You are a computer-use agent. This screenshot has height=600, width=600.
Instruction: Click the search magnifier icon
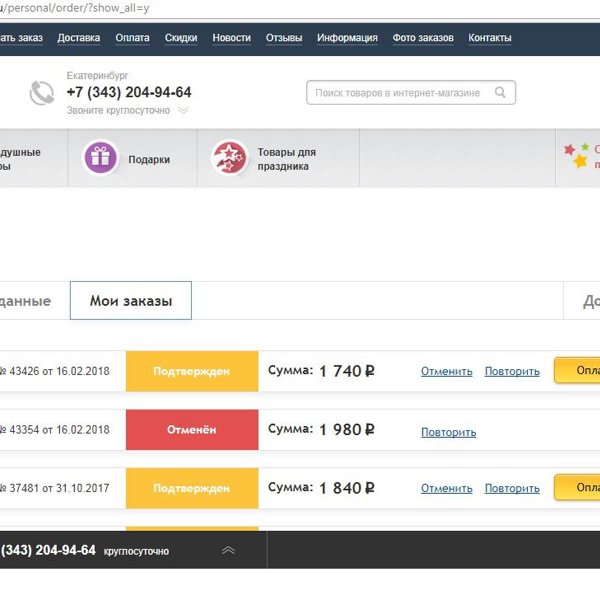(x=500, y=92)
